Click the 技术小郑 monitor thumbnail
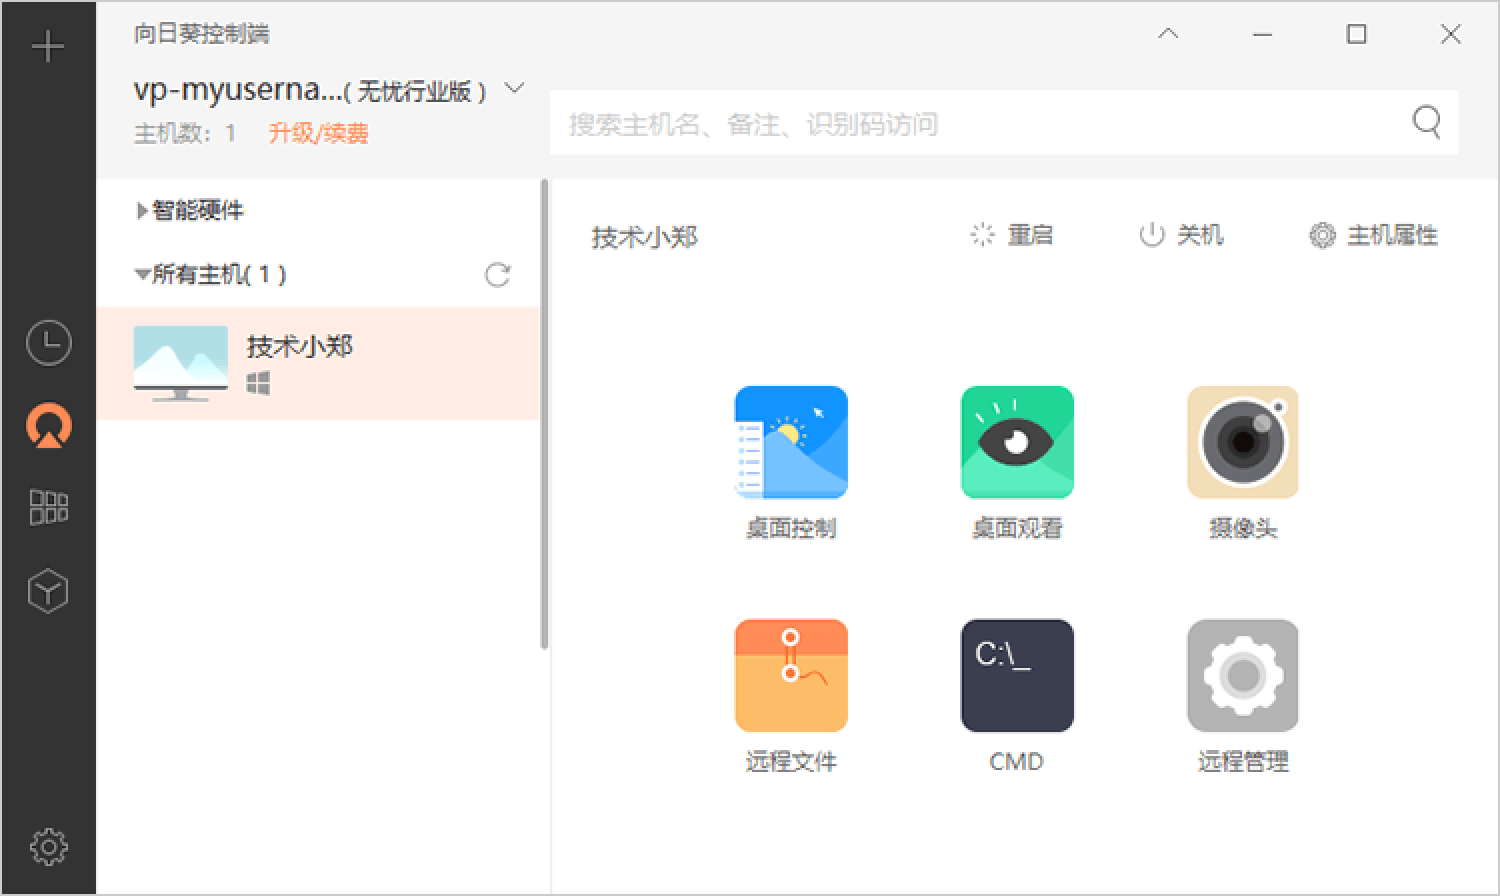Image resolution: width=1500 pixels, height=896 pixels. coord(181,363)
